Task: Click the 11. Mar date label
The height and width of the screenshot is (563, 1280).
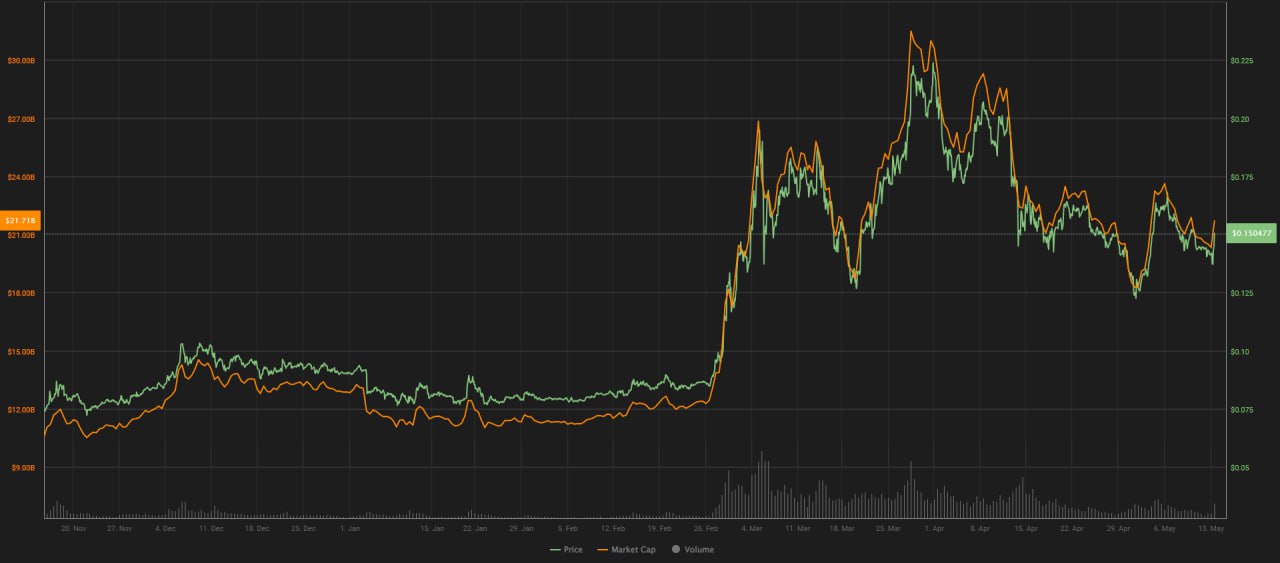Action: 797,527
